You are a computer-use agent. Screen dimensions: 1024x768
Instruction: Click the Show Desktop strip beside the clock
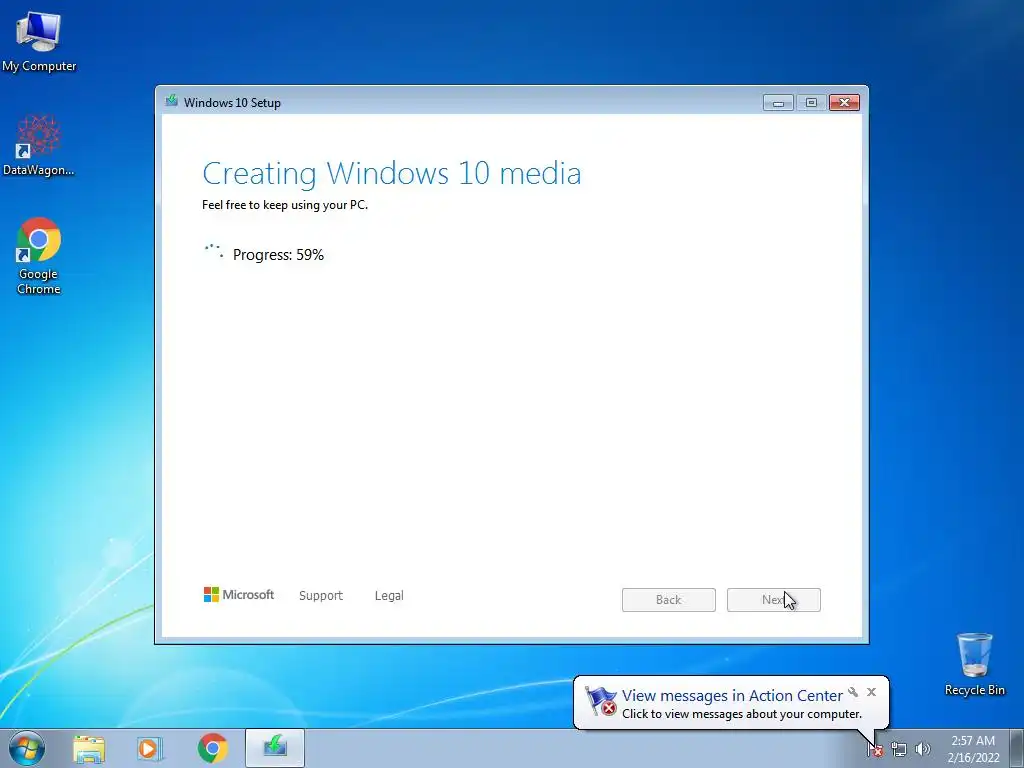[1017, 748]
